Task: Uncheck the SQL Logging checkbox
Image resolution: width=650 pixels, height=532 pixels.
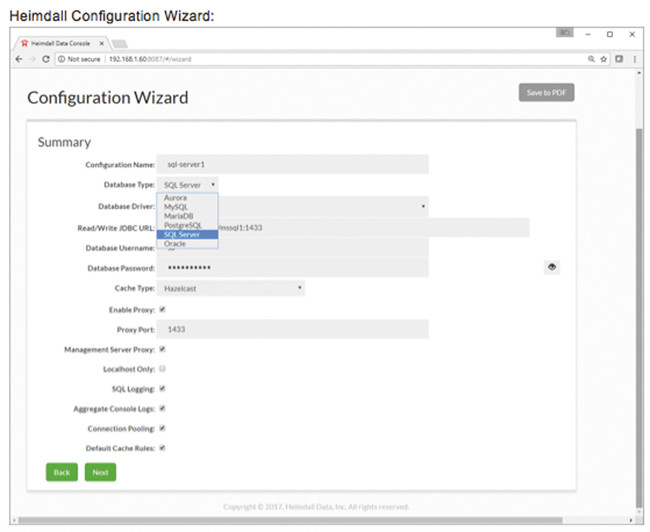Action: pyautogui.click(x=162, y=389)
